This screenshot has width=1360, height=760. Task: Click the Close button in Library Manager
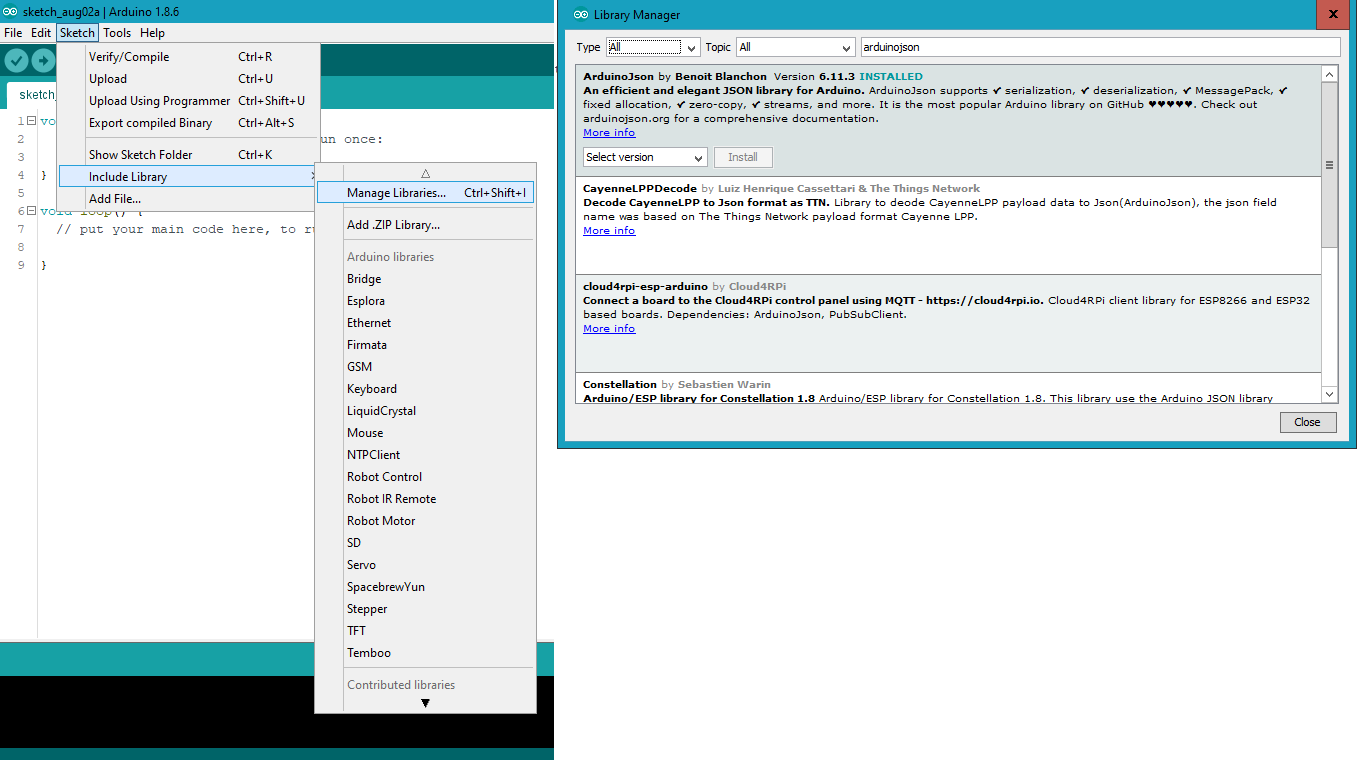click(x=1307, y=422)
